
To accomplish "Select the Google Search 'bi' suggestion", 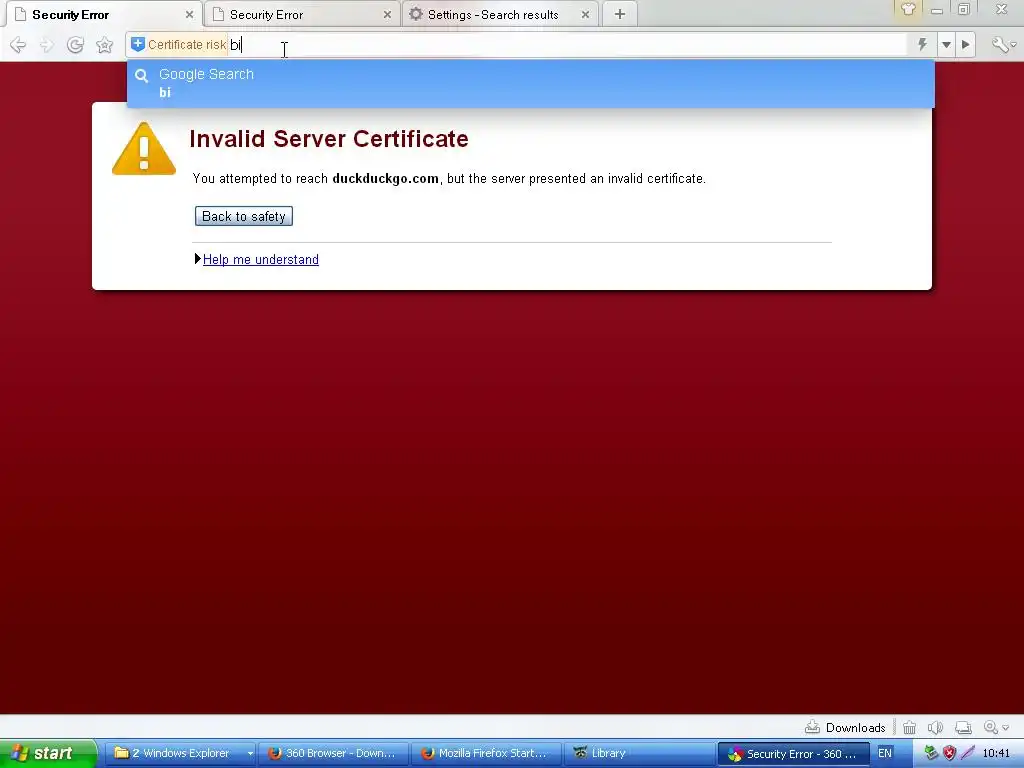I will [530, 84].
